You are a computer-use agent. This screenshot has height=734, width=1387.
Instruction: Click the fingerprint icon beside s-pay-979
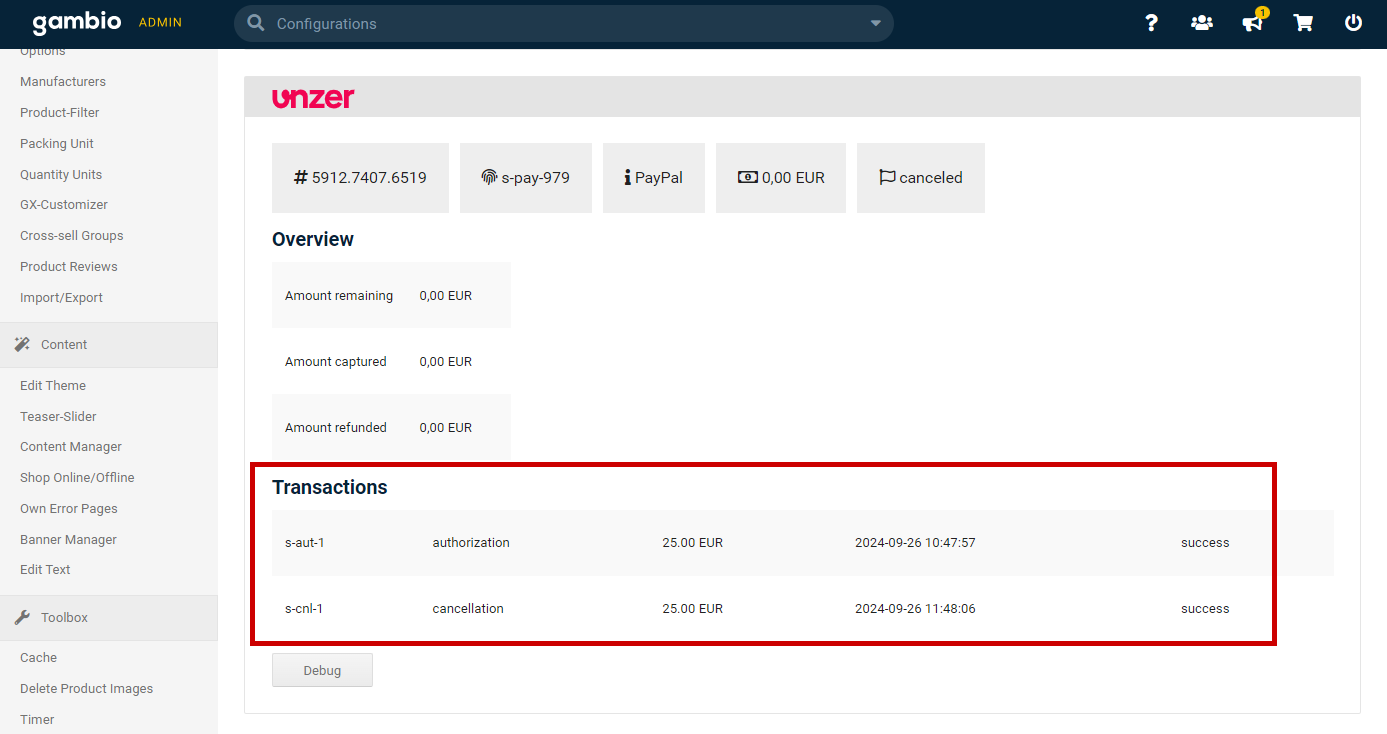489,177
